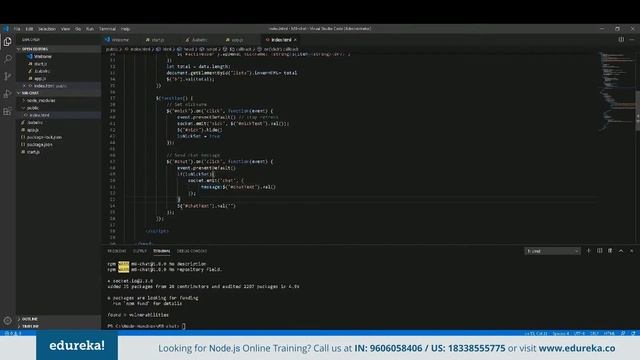Open the Explorer view in activity bar

7,42
